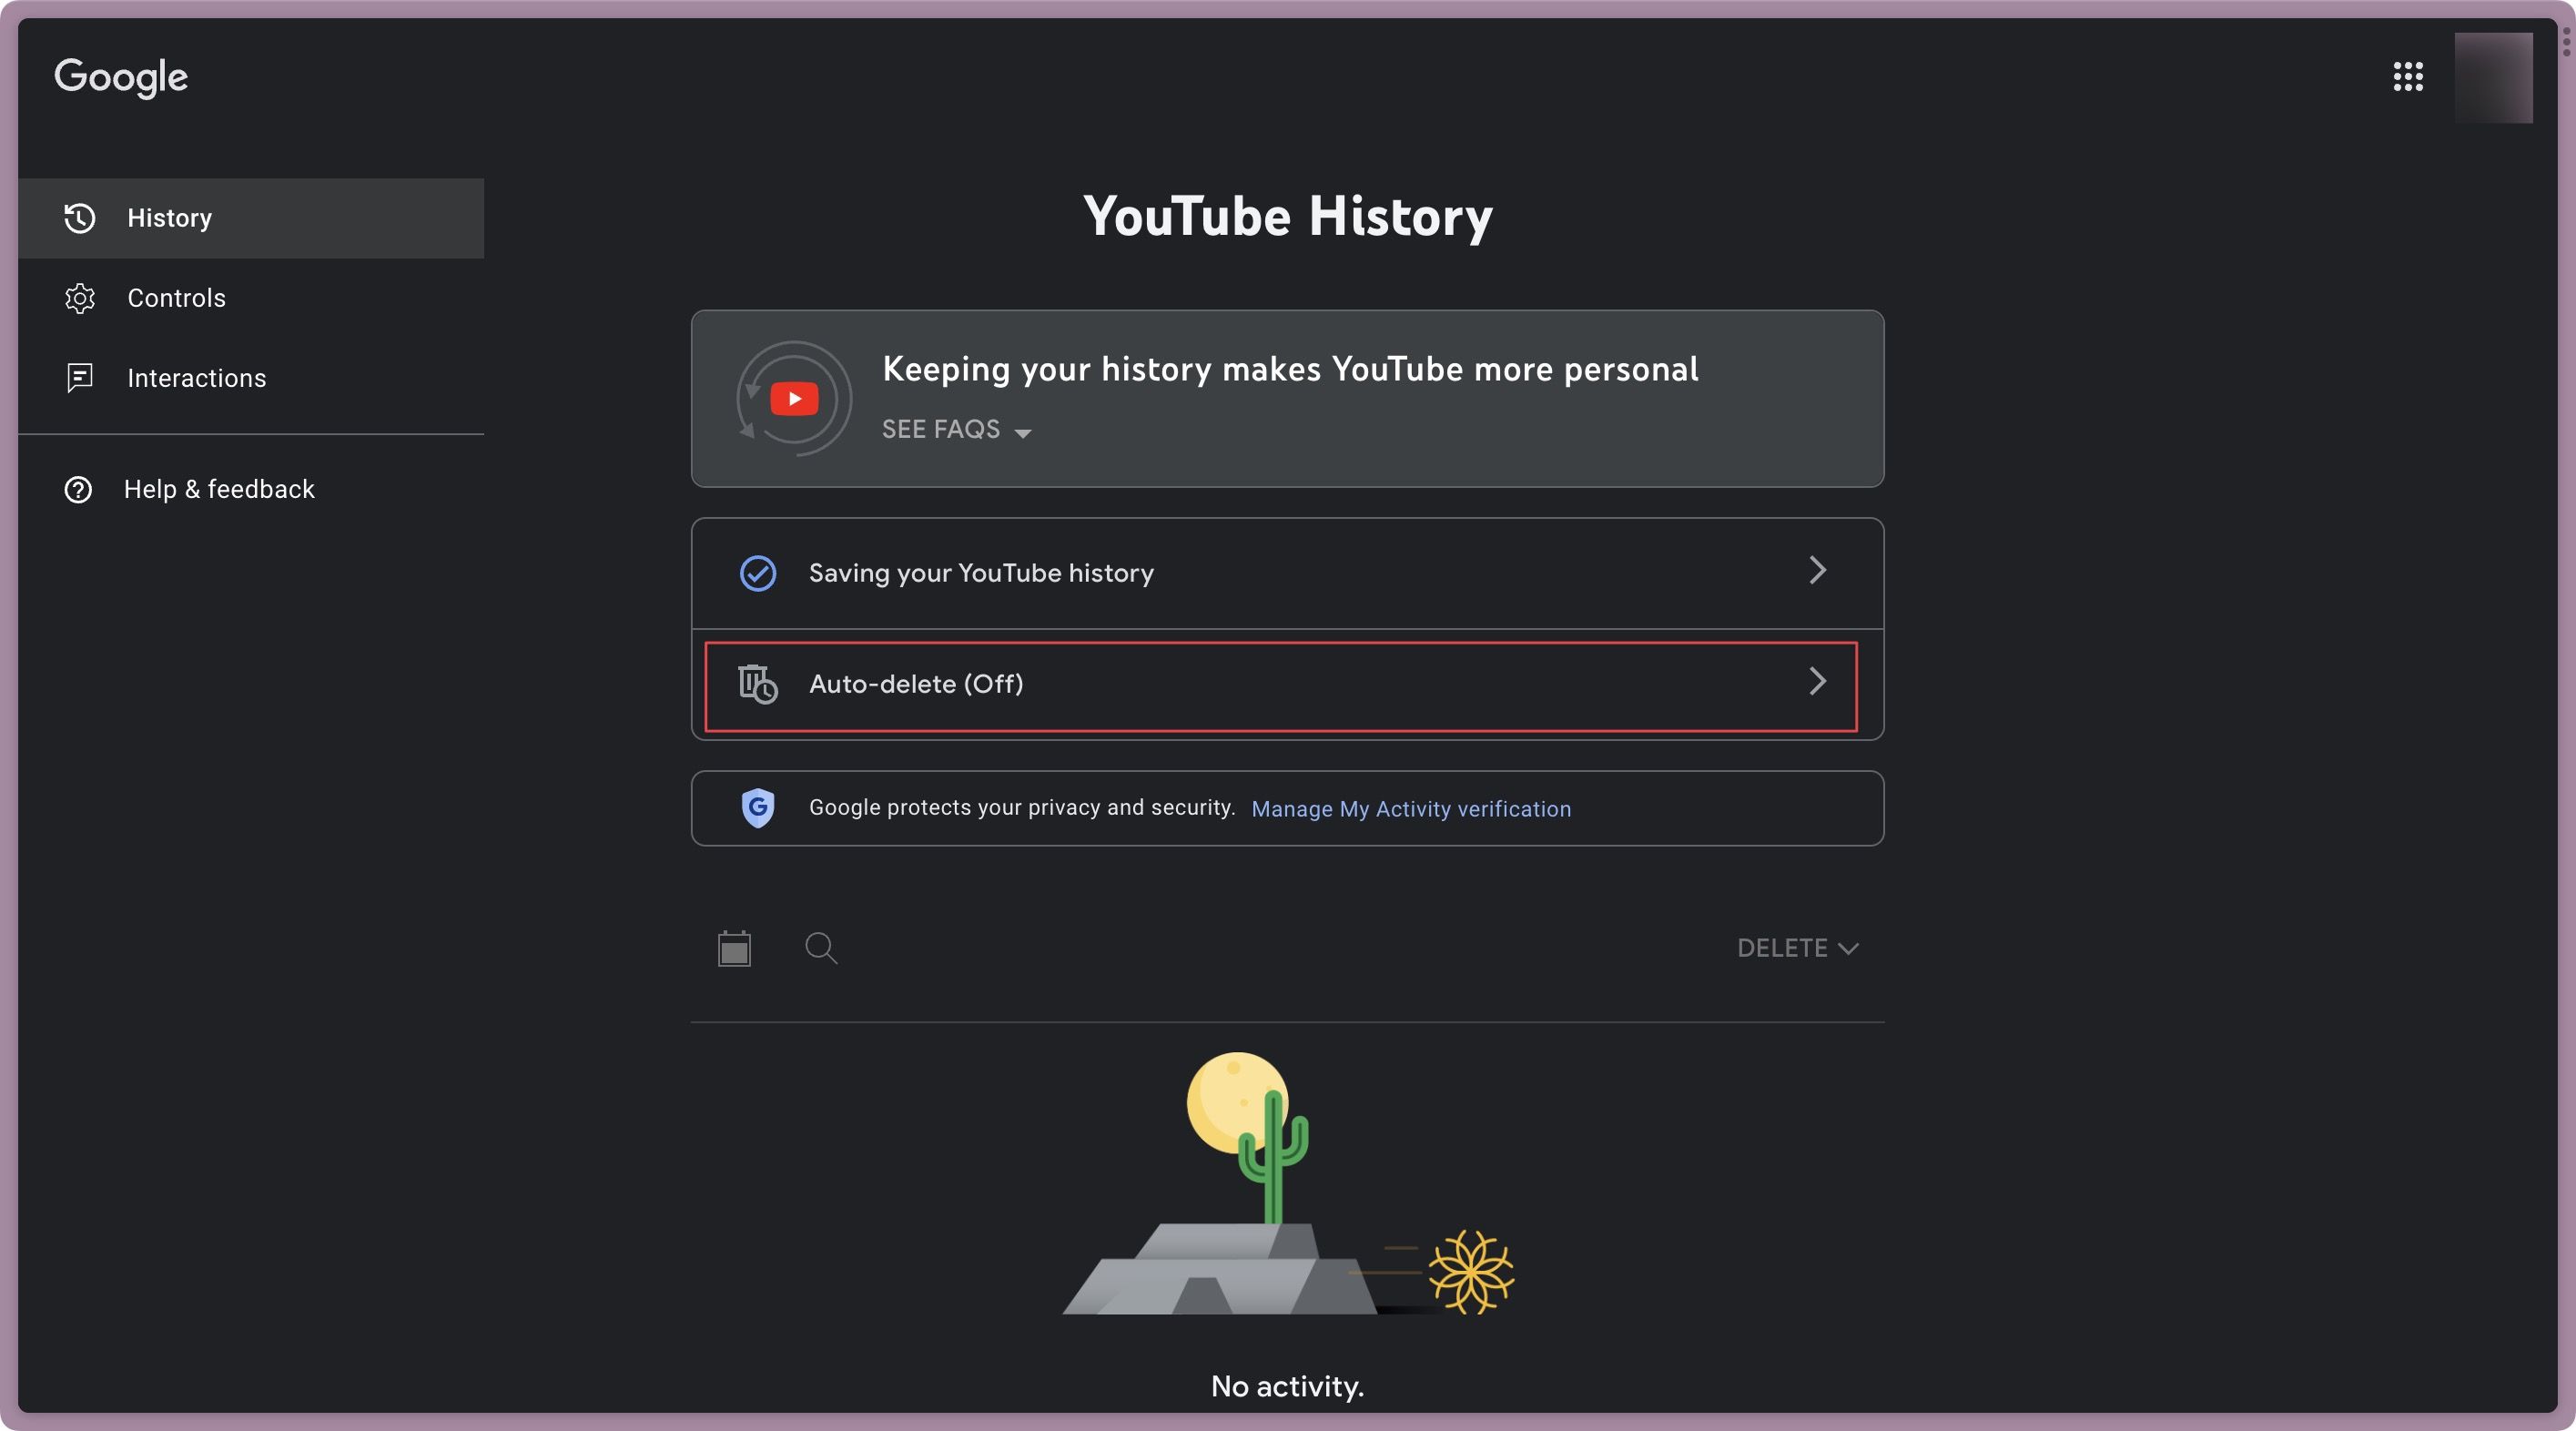Image resolution: width=2576 pixels, height=1431 pixels.
Task: Click the Google apps grid icon
Action: [2409, 76]
